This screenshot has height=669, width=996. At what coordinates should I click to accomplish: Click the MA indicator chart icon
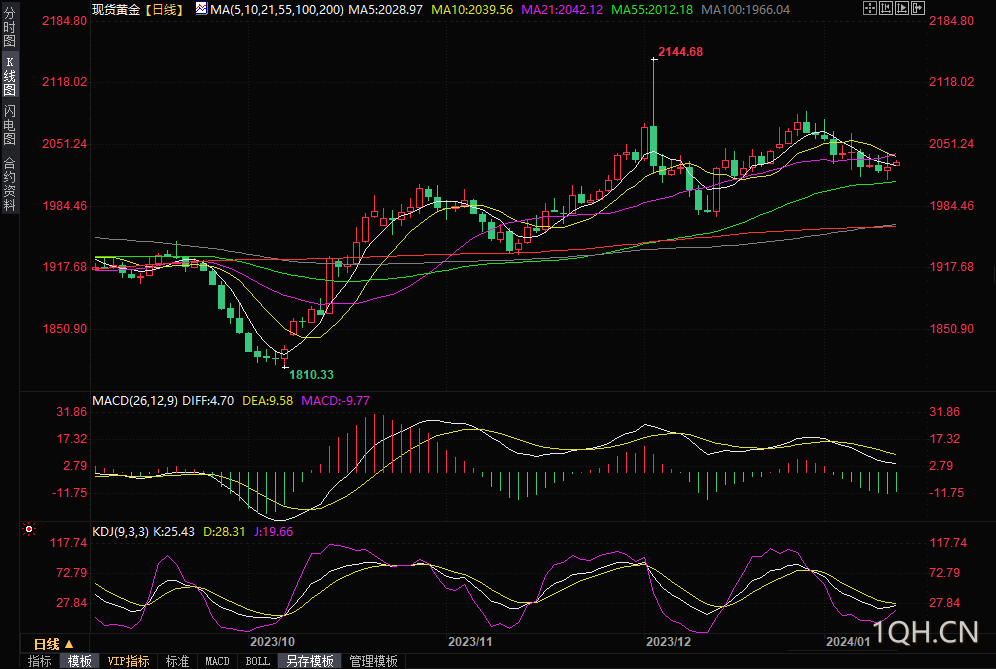pyautogui.click(x=201, y=8)
